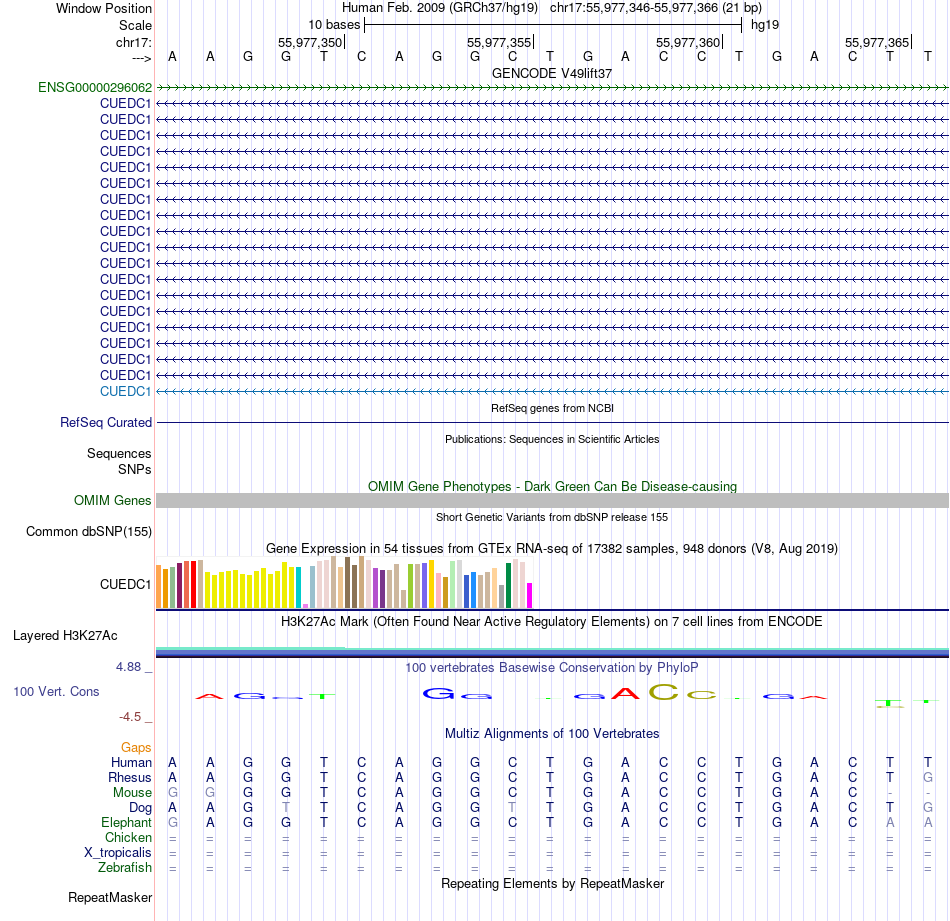Viewport: 950px width, 921px height.
Task: Click 'Short Genetic Variants from dbSNP' title
Action: [552, 517]
